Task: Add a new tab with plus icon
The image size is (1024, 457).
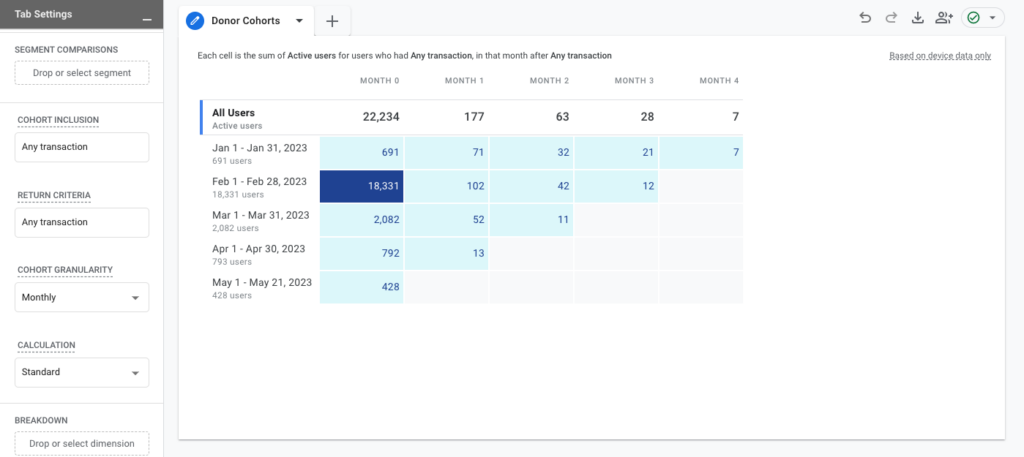Action: (x=332, y=20)
